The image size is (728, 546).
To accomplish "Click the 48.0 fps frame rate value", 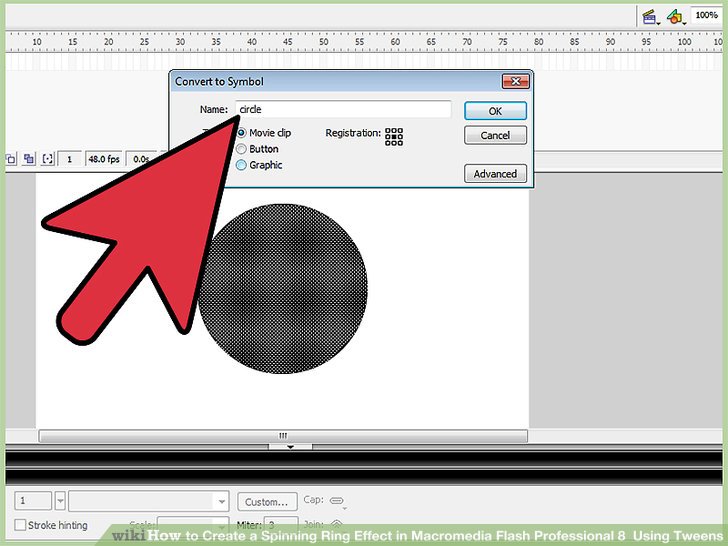I will point(104,159).
